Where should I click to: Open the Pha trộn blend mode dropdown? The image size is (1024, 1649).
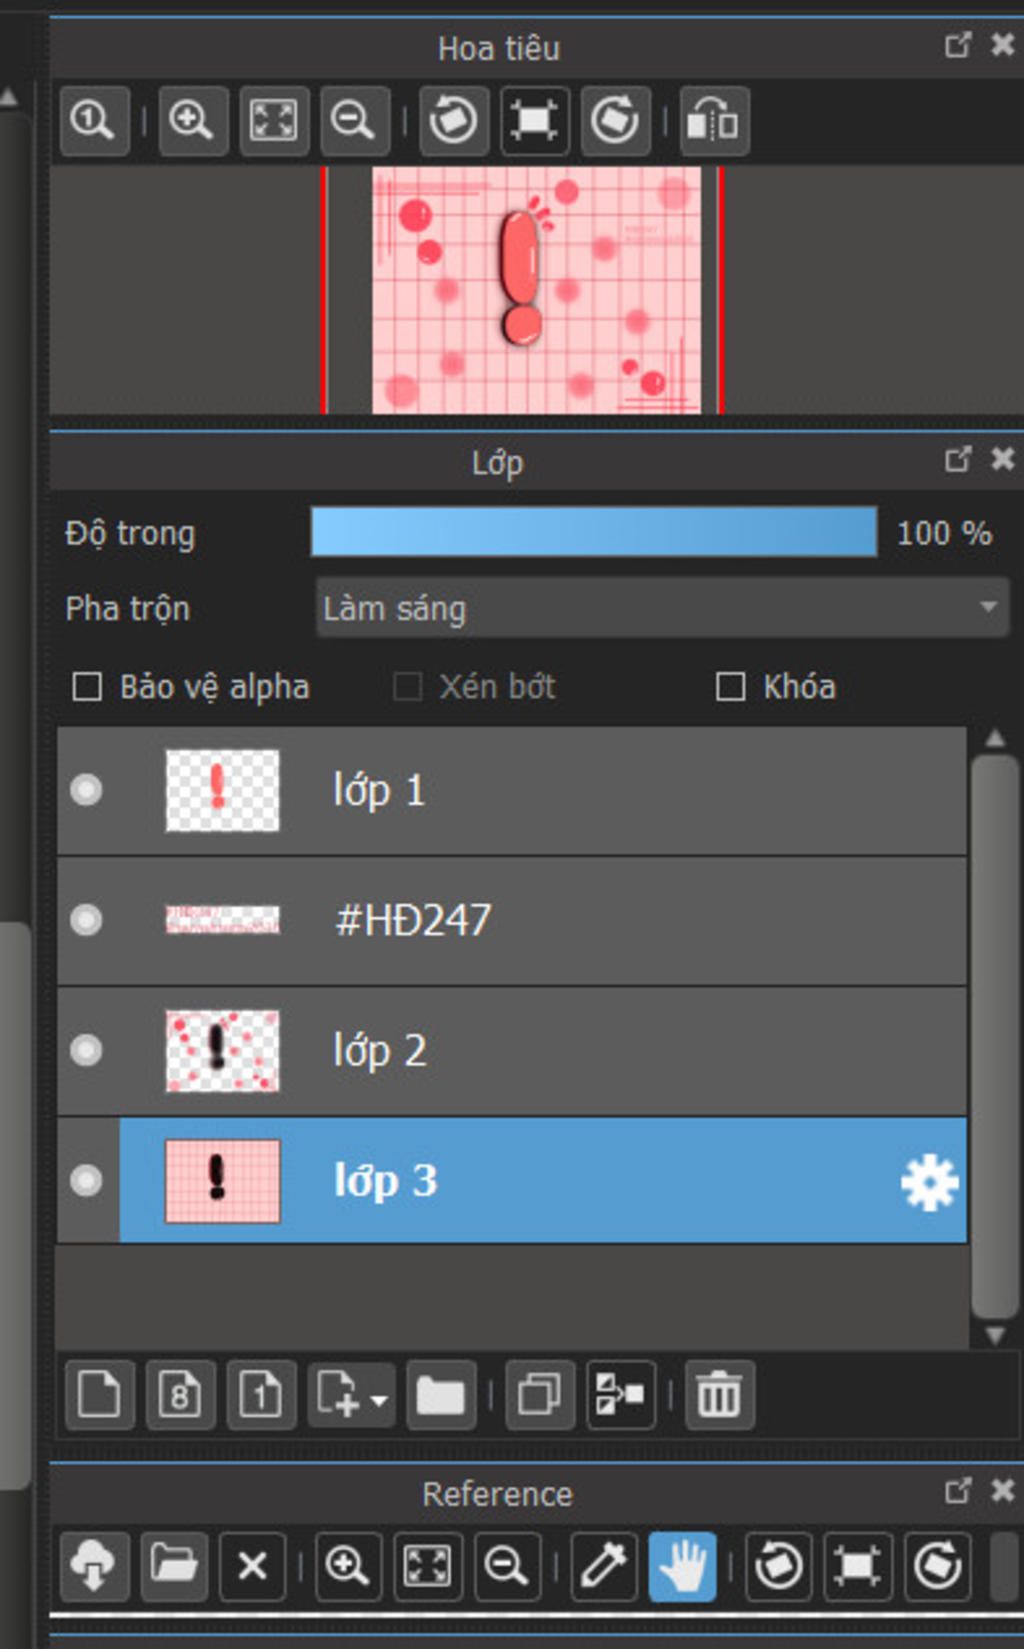[x=662, y=607]
